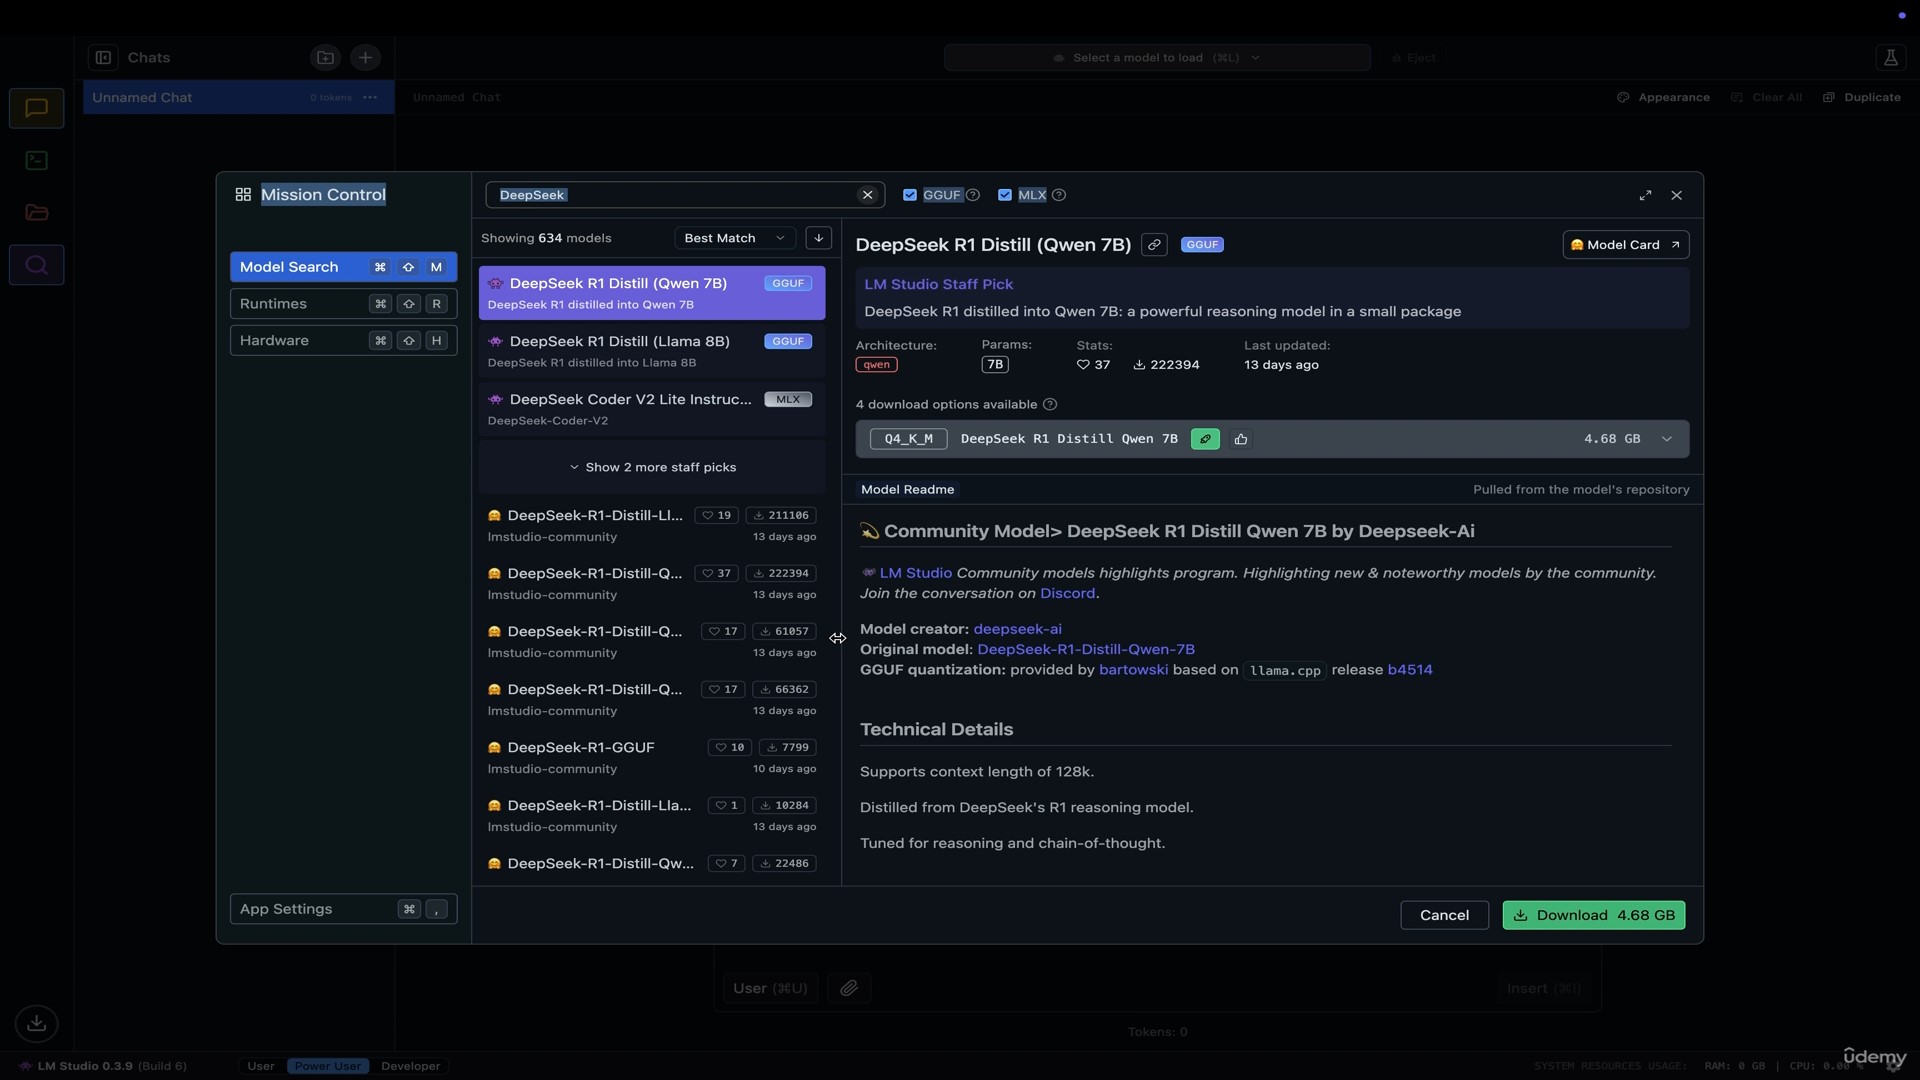Image resolution: width=1920 pixels, height=1080 pixels.
Task: Select result with 211106 downloads
Action: click(x=652, y=526)
